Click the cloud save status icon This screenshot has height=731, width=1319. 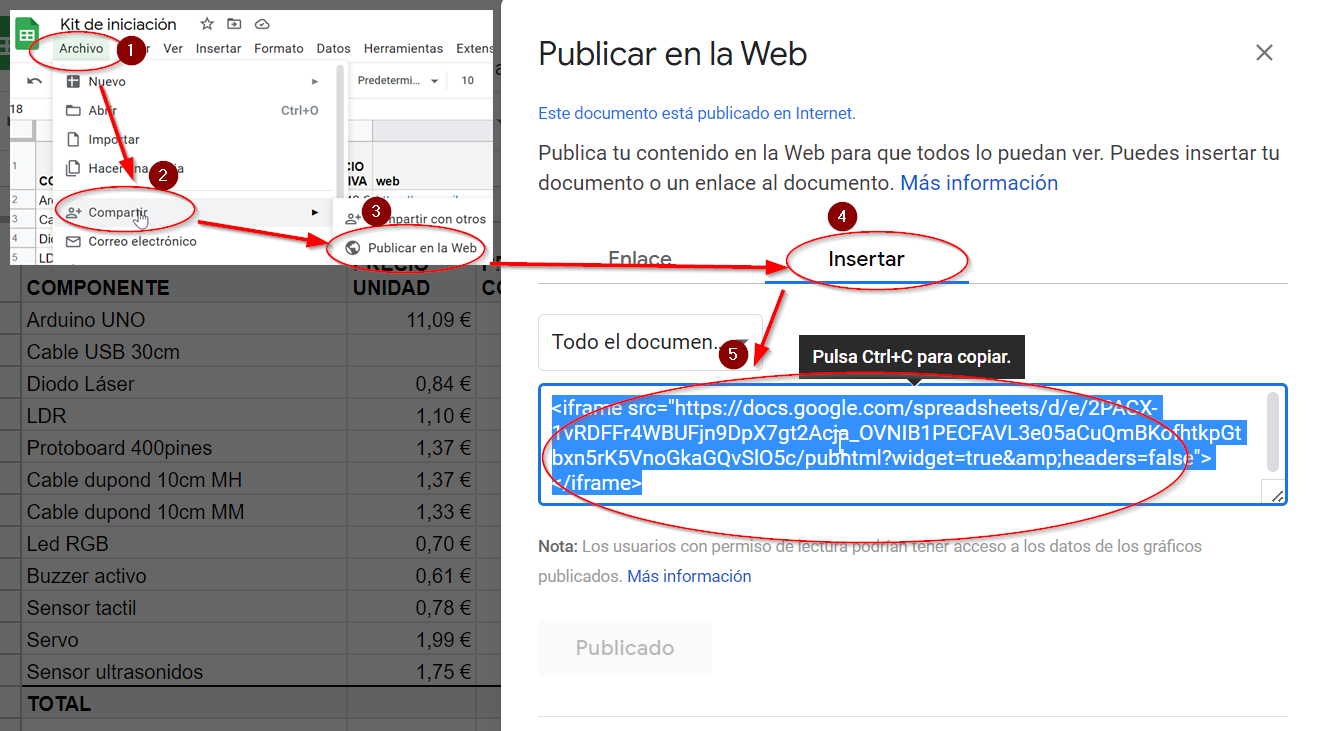[x=262, y=24]
